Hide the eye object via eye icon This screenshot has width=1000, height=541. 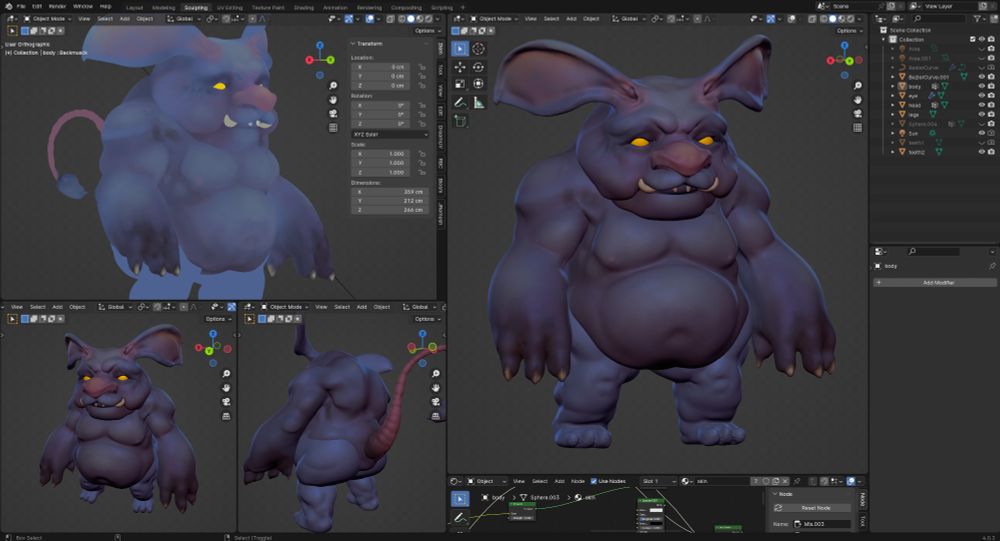[982, 96]
